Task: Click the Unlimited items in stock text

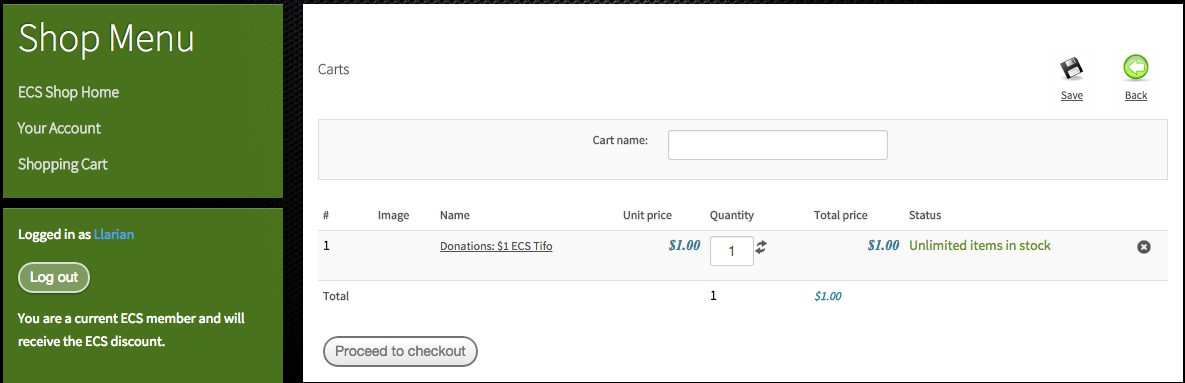Action: tap(979, 246)
